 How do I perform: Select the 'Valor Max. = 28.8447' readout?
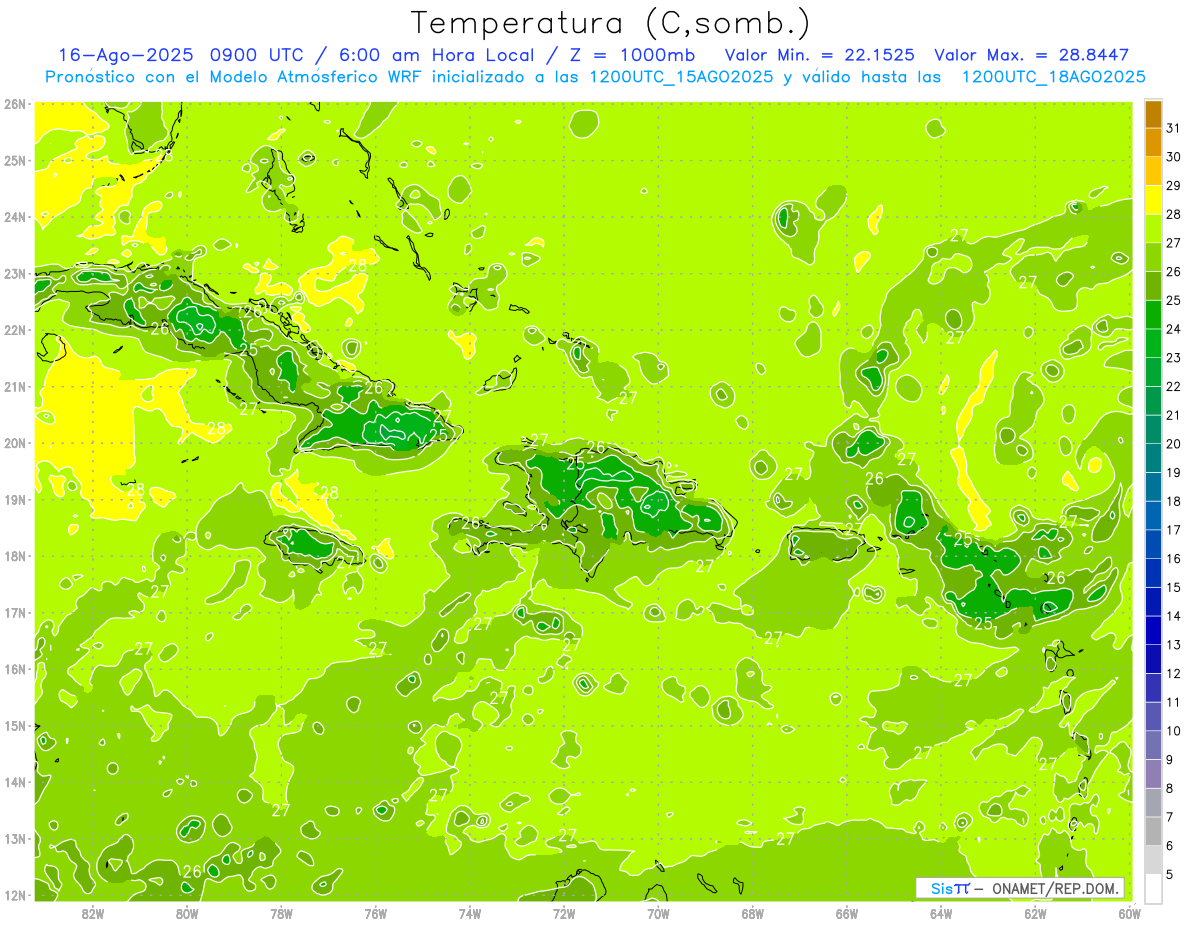click(1031, 55)
